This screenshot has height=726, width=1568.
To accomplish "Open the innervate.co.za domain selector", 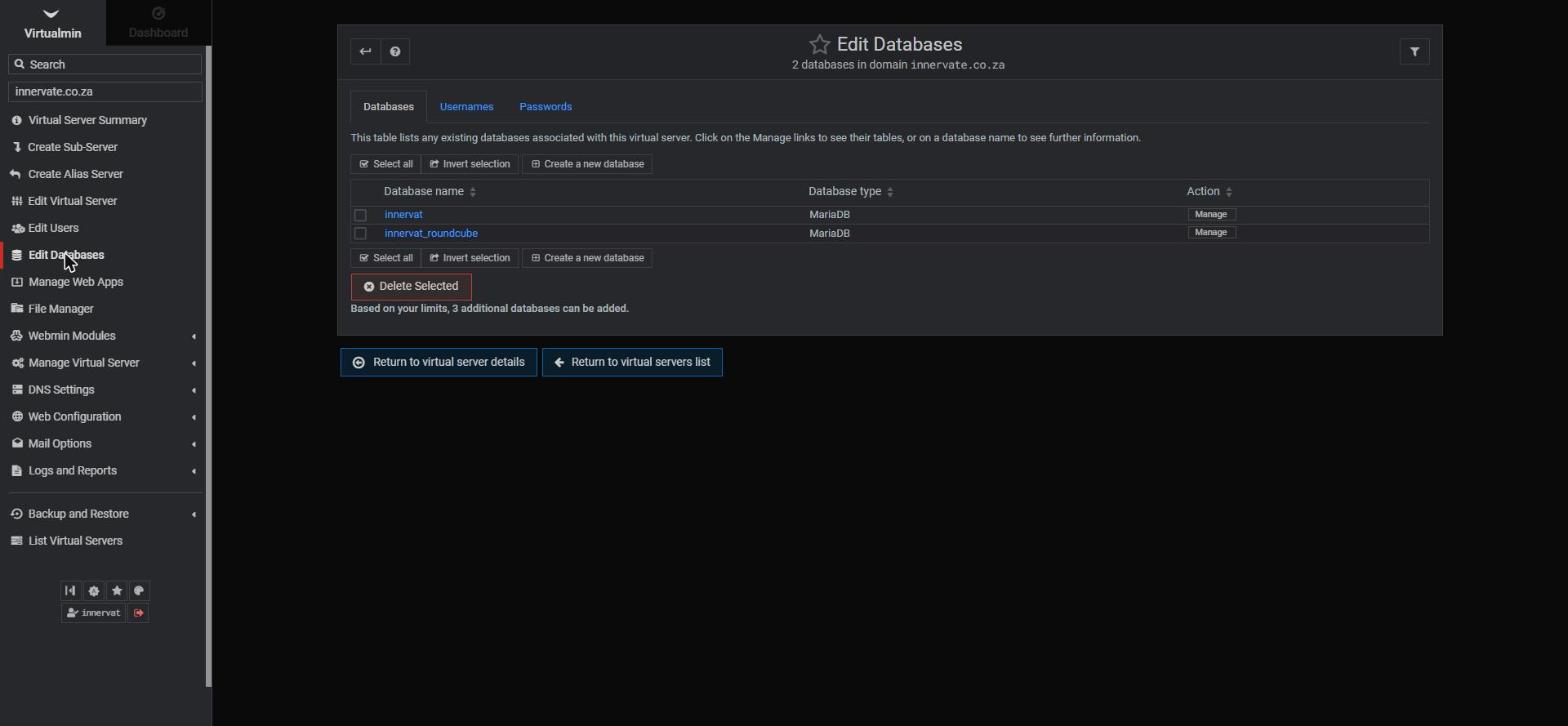I will (105, 91).
